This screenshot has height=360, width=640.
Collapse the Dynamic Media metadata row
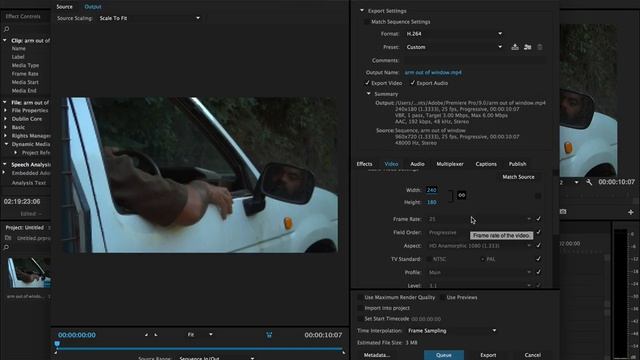click(6, 144)
